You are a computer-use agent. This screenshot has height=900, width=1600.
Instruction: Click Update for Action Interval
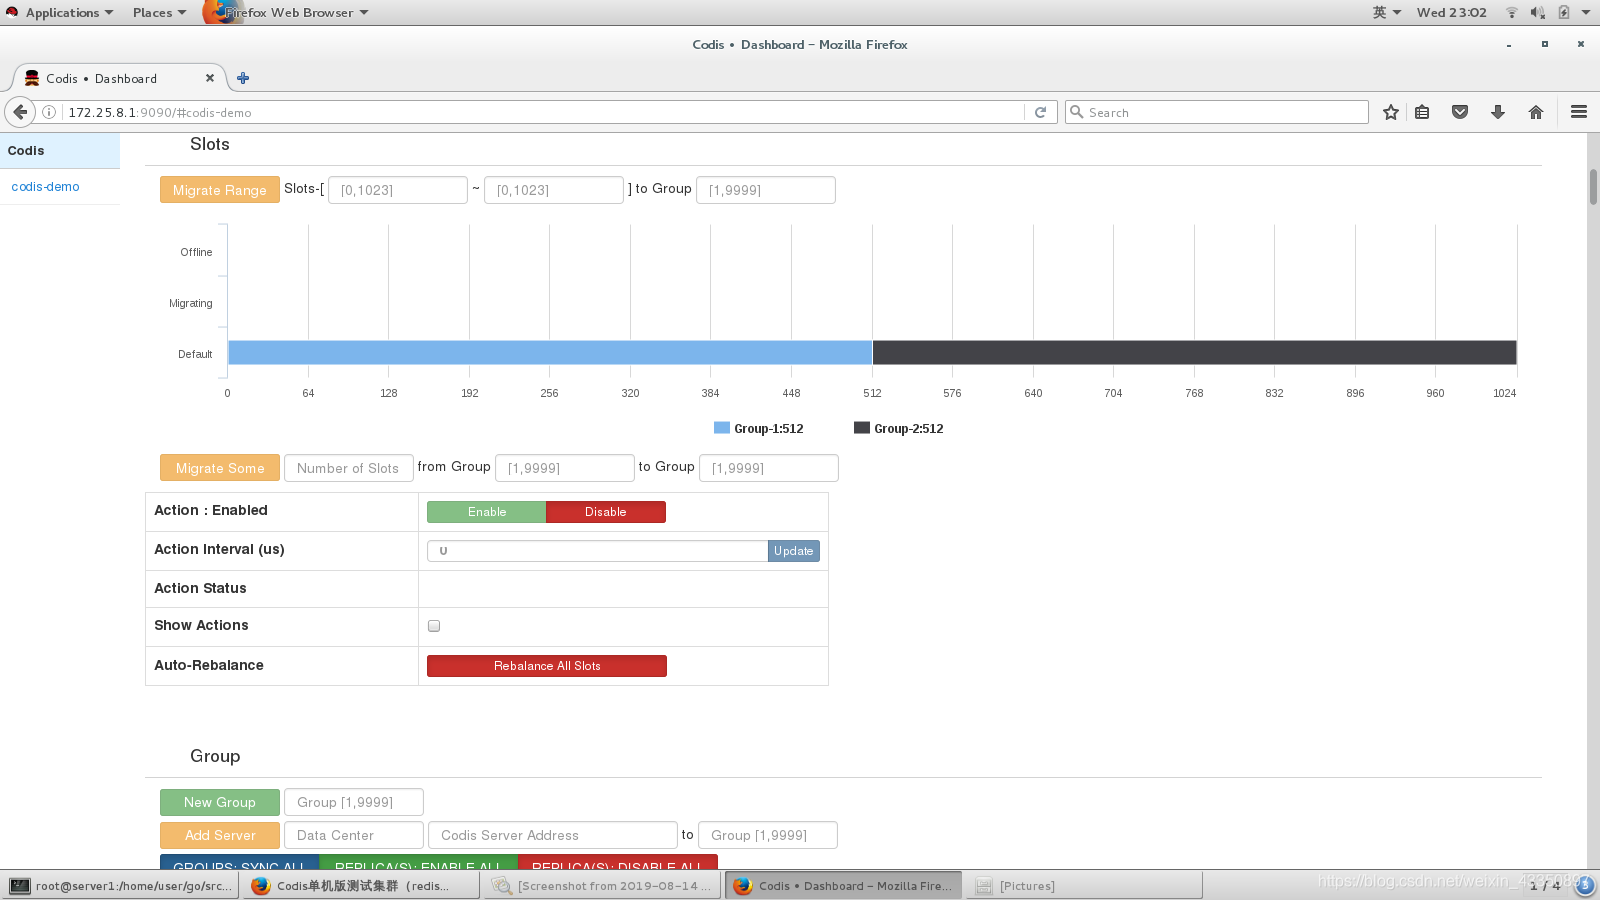coord(794,551)
